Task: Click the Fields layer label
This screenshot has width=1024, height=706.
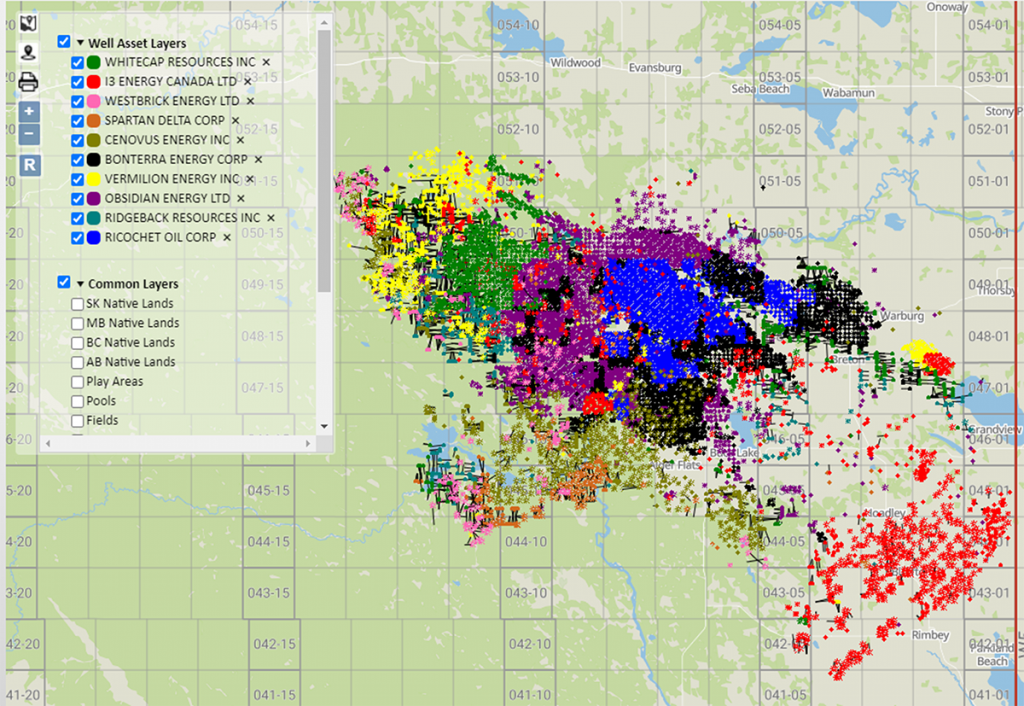Action: tap(103, 420)
